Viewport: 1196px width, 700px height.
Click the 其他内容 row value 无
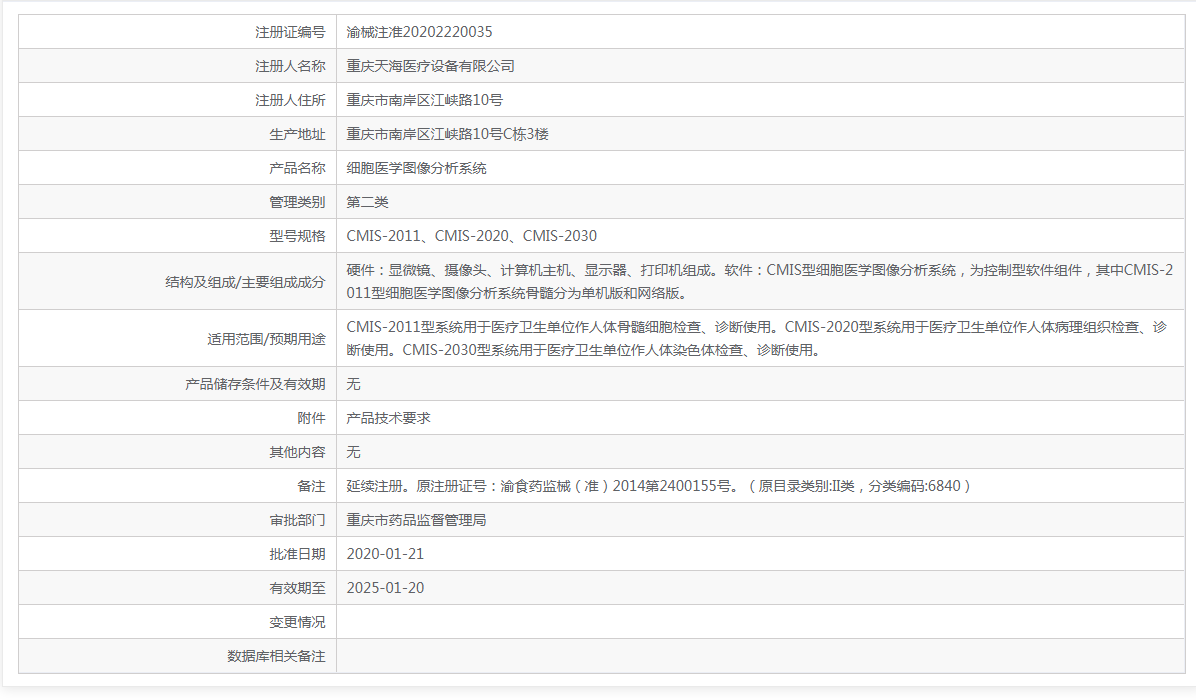pos(352,451)
